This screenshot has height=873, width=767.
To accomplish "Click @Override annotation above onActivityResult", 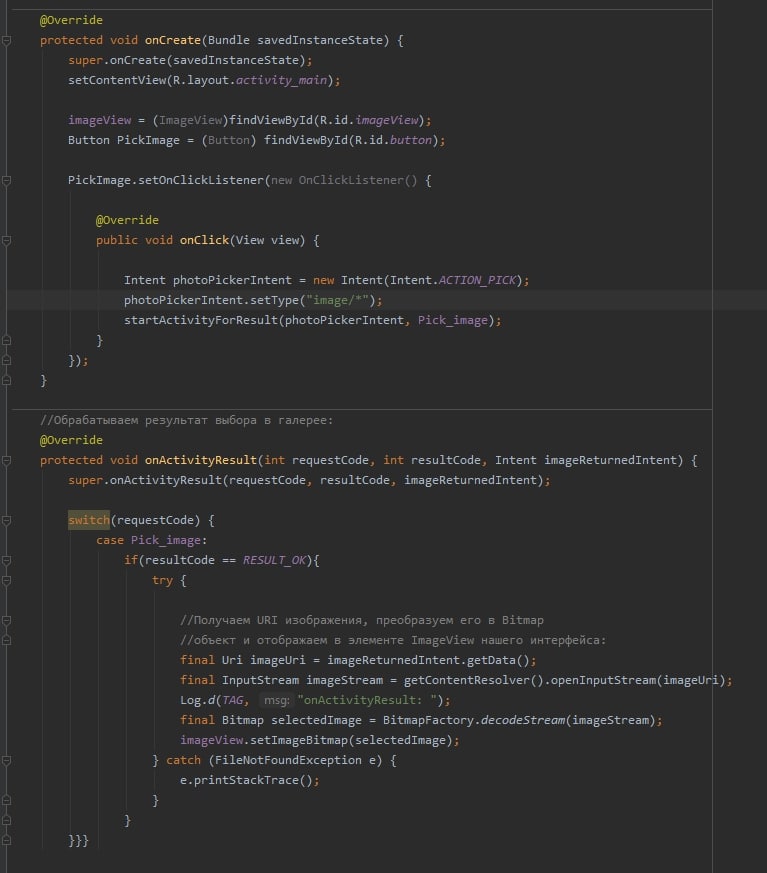I will tap(71, 440).
